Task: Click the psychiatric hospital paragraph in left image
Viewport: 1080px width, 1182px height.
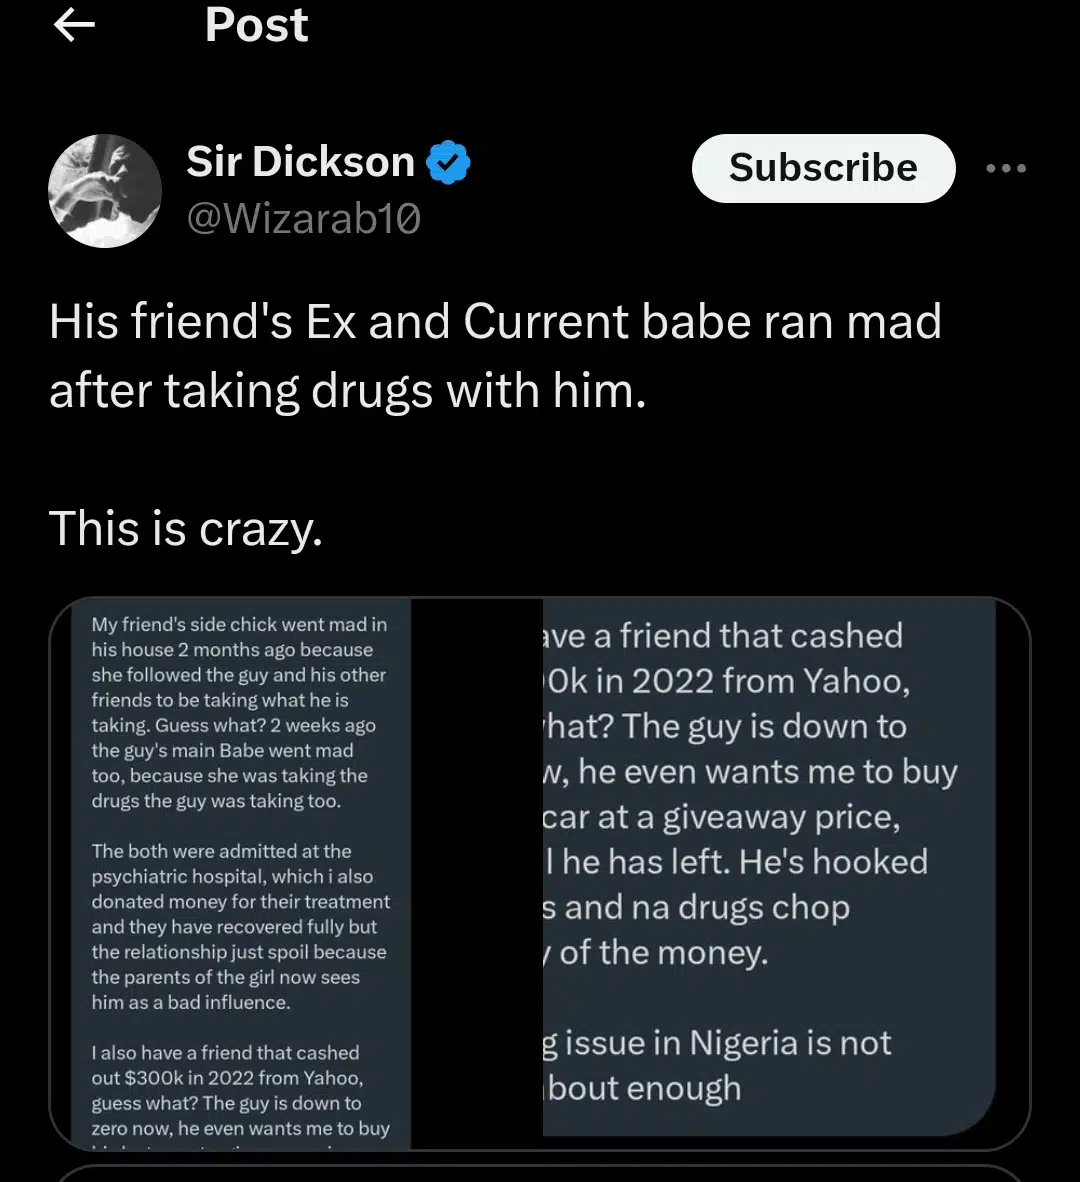Action: (240, 926)
